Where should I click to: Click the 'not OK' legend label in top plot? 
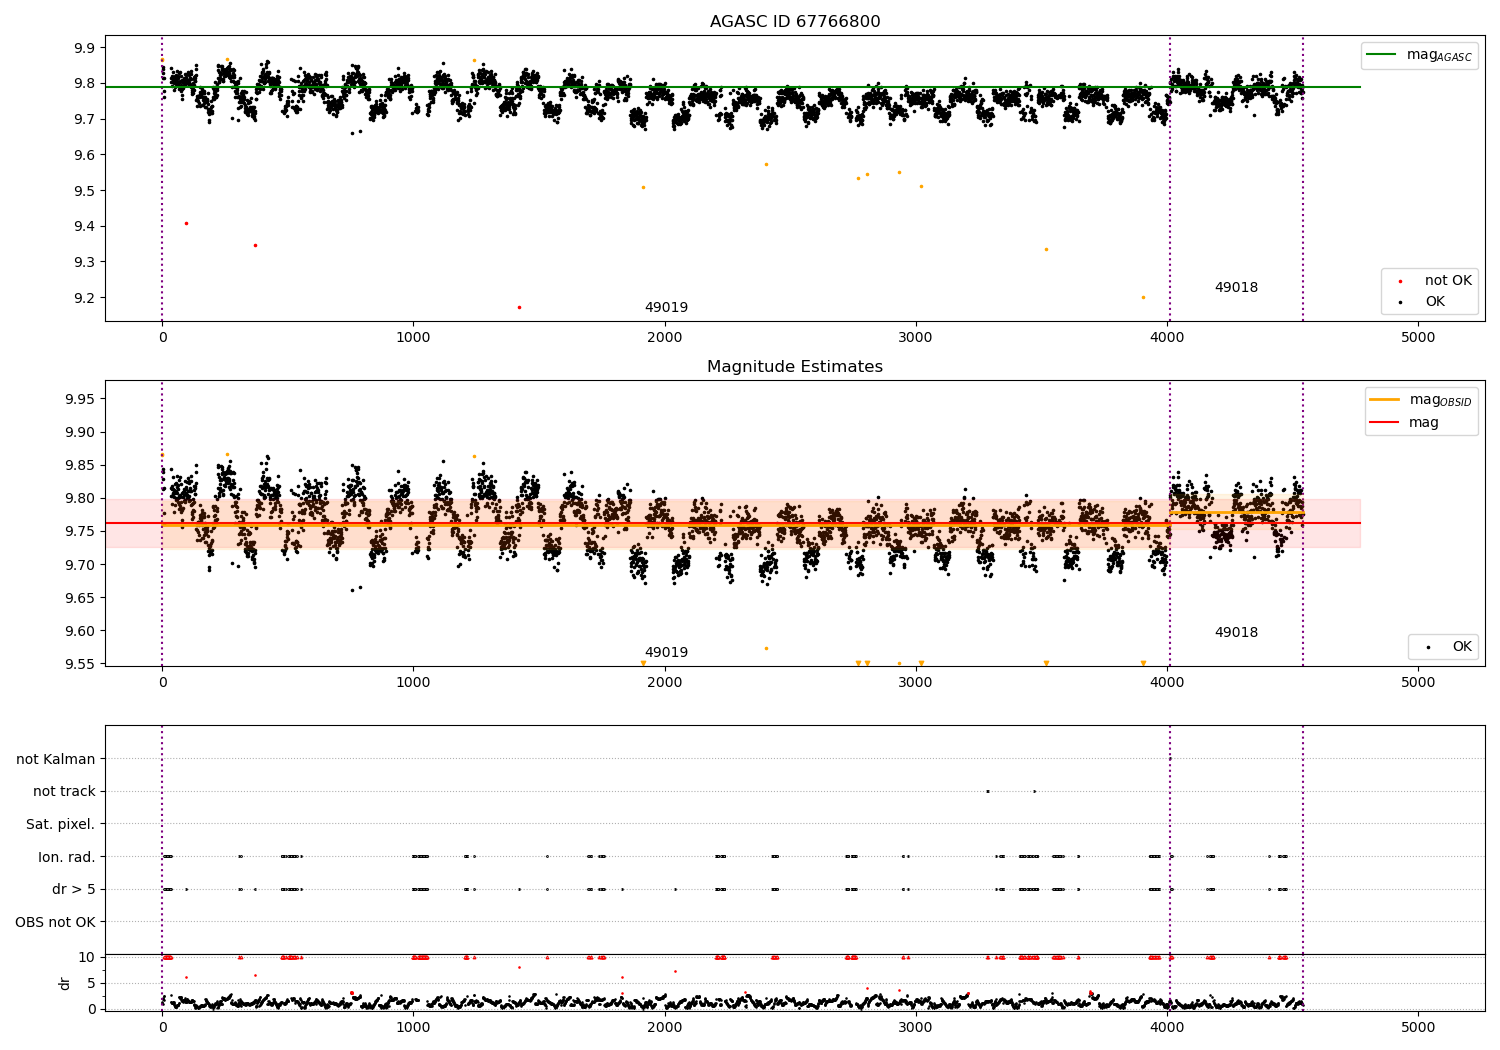coord(1448,281)
